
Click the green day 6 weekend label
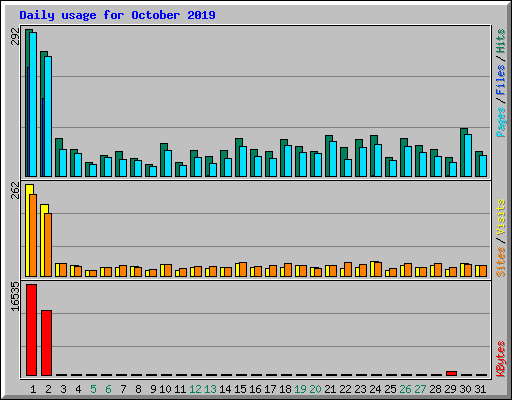click(108, 389)
